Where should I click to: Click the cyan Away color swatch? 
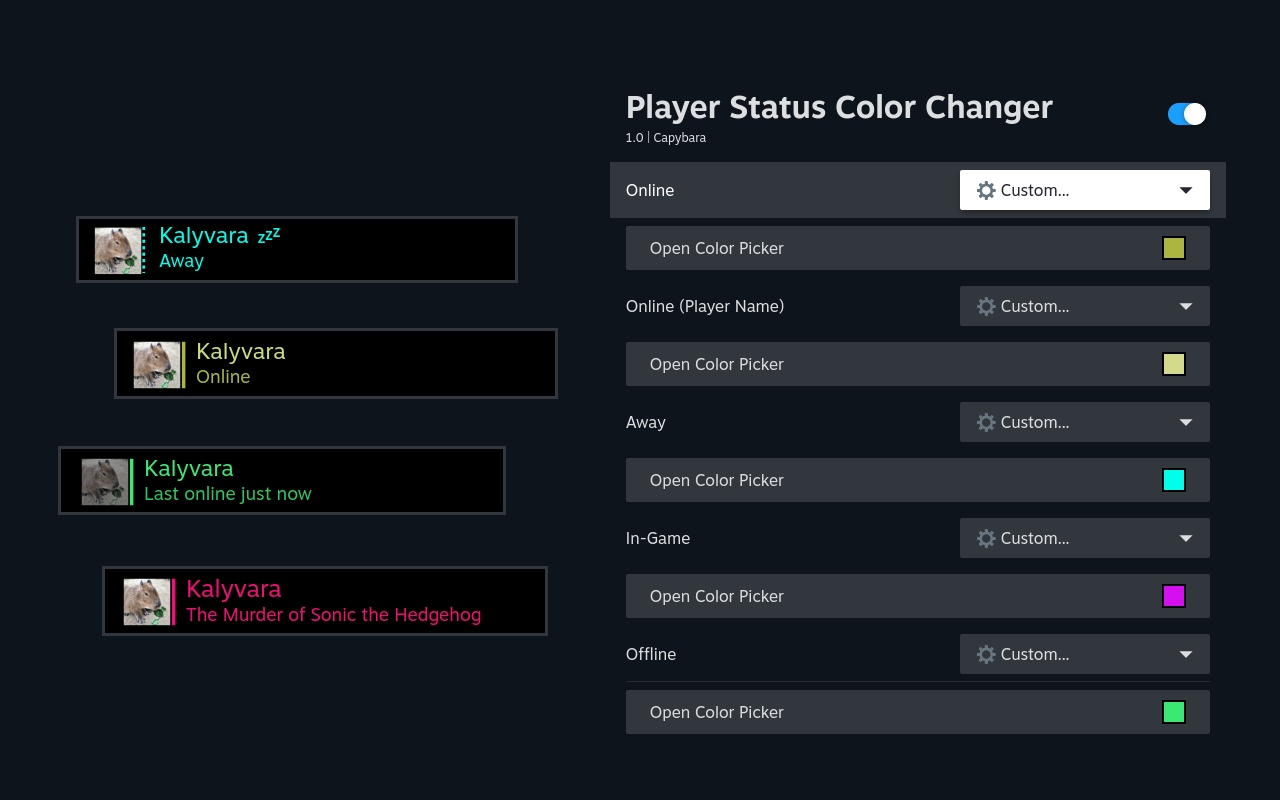point(1174,480)
